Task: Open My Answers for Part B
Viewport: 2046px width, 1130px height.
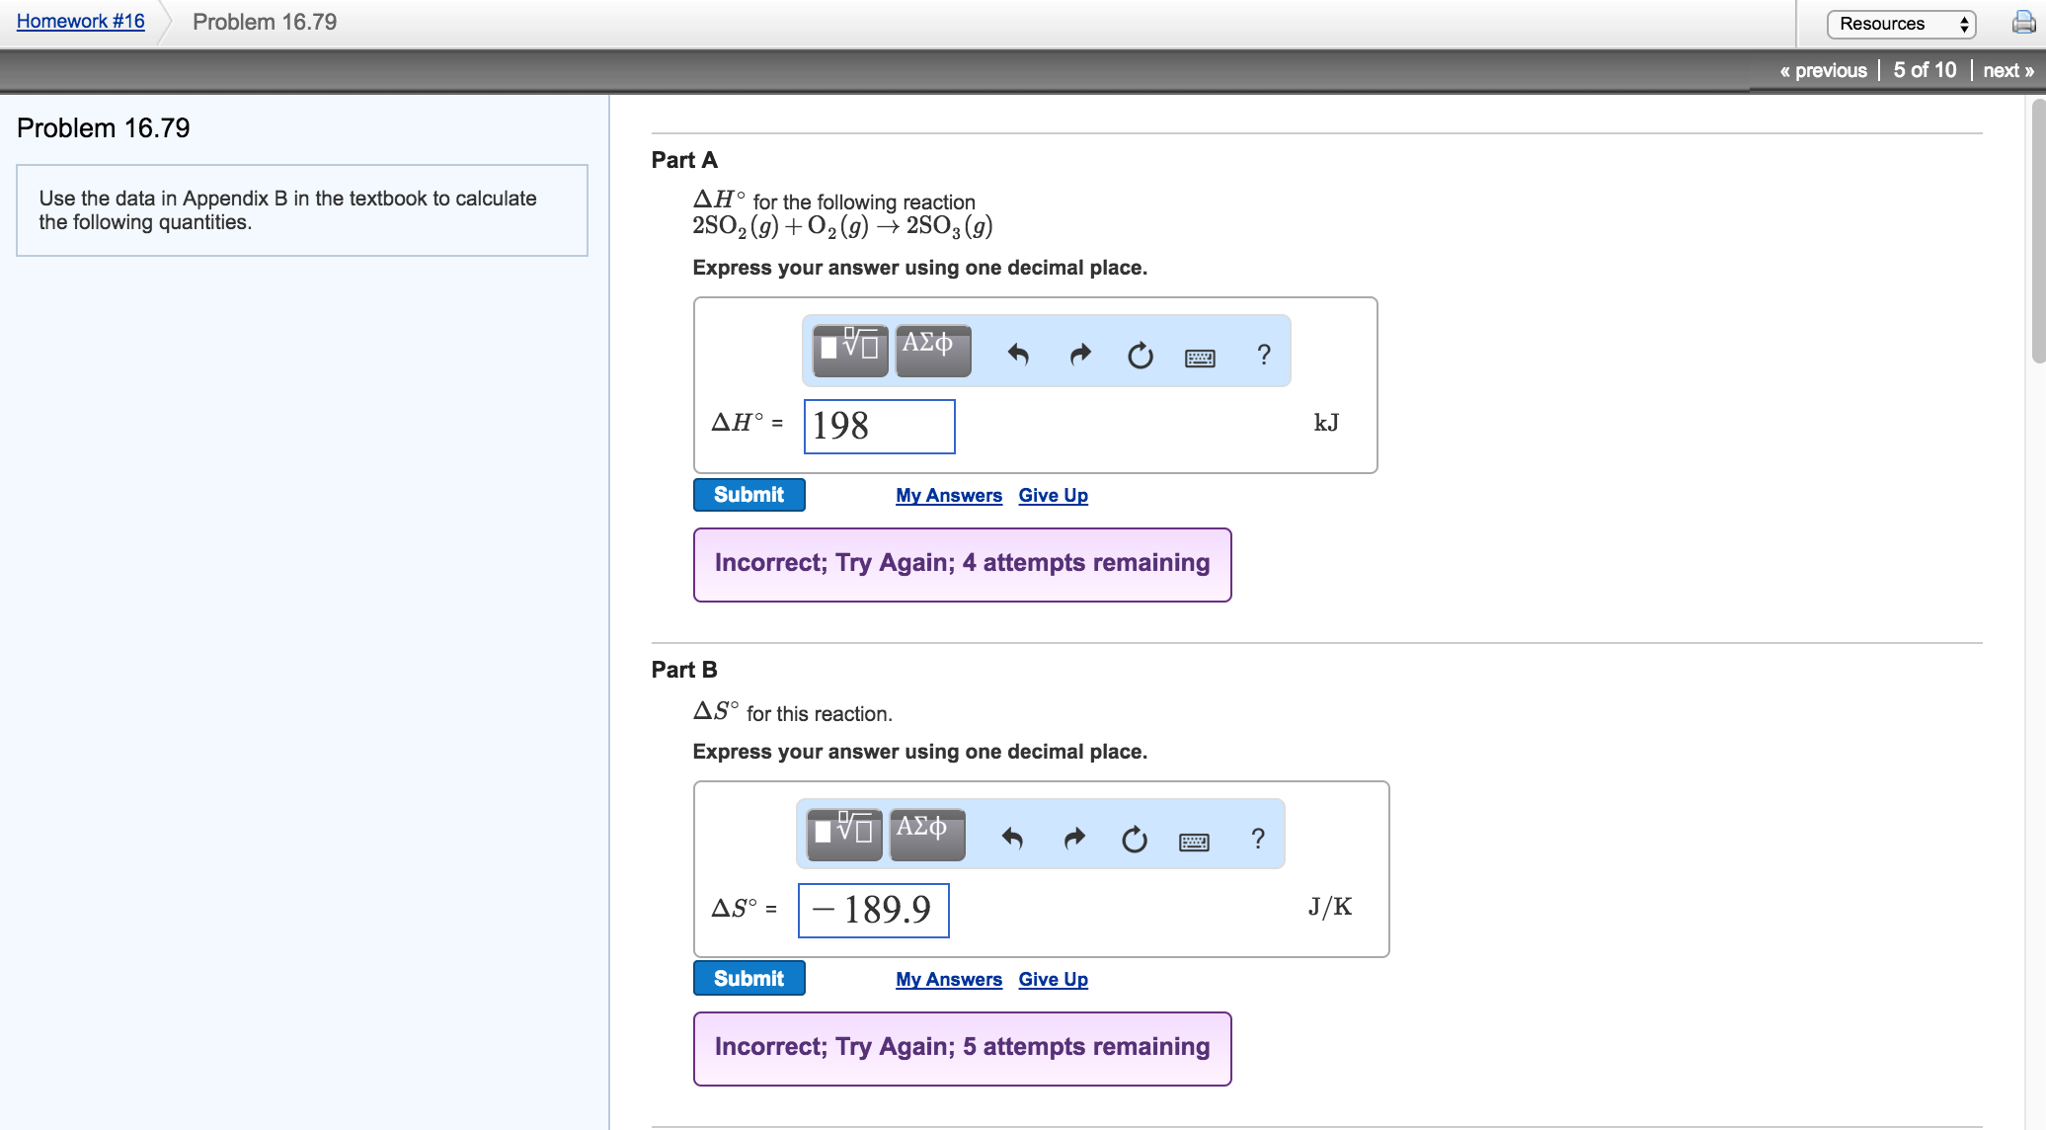Action: [x=949, y=979]
